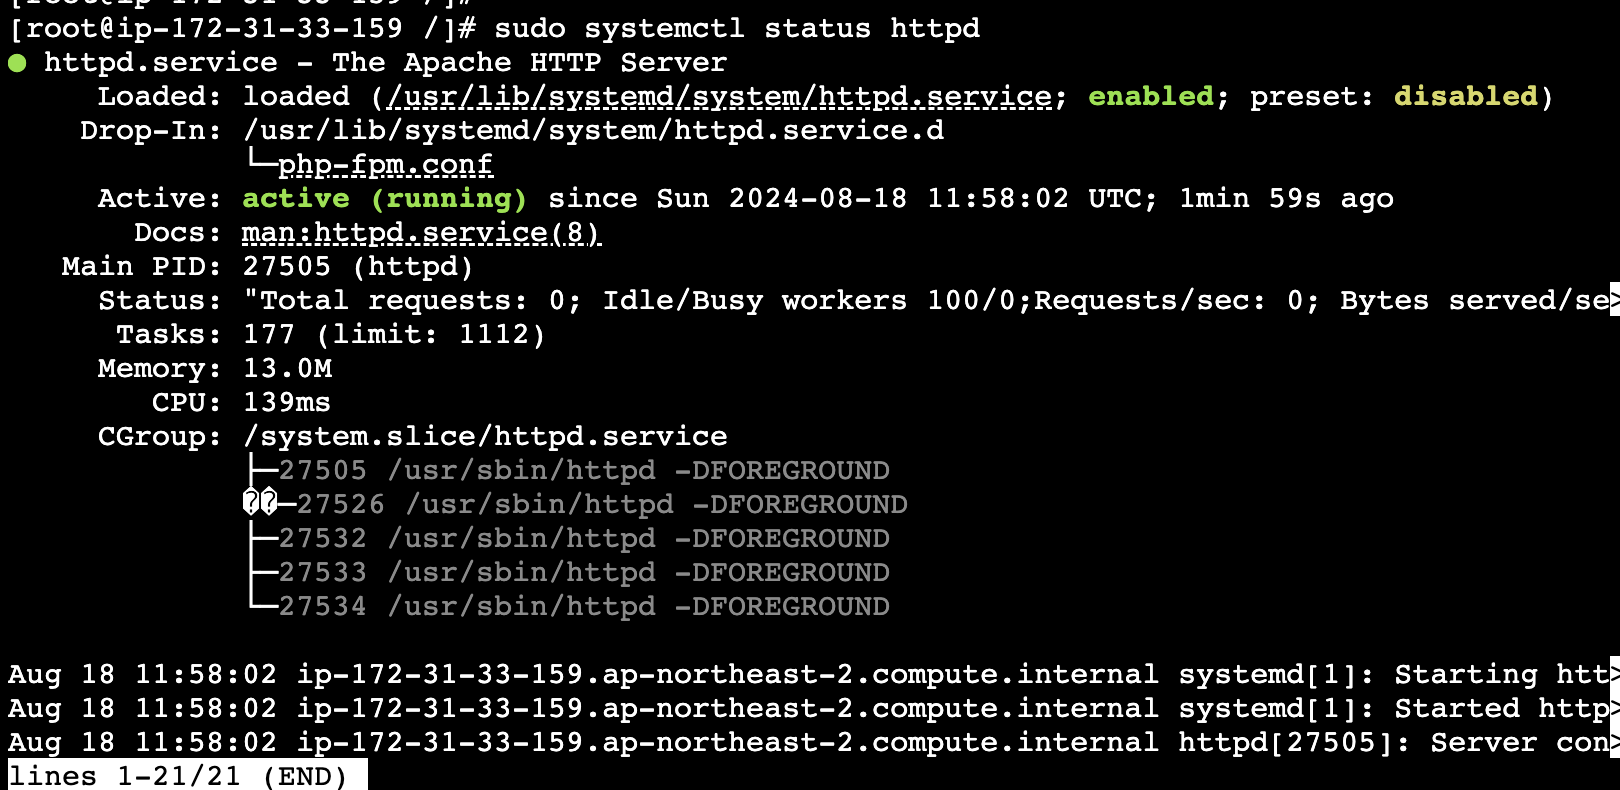Image resolution: width=1620 pixels, height=790 pixels.
Task: Click the 'CGroup:' field label
Action: pyautogui.click(x=159, y=437)
